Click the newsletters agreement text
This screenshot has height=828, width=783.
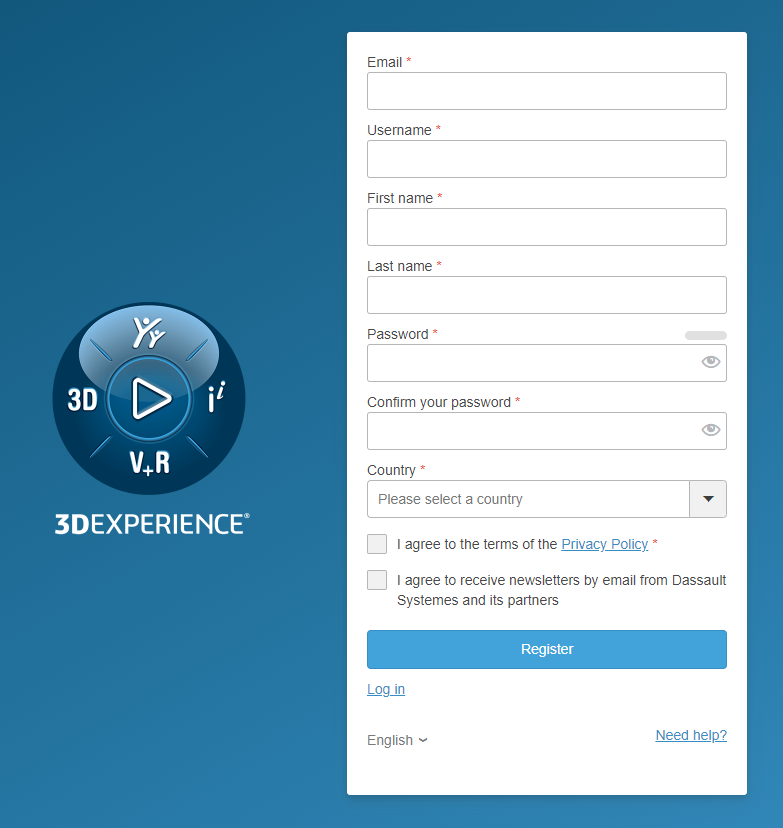562,590
